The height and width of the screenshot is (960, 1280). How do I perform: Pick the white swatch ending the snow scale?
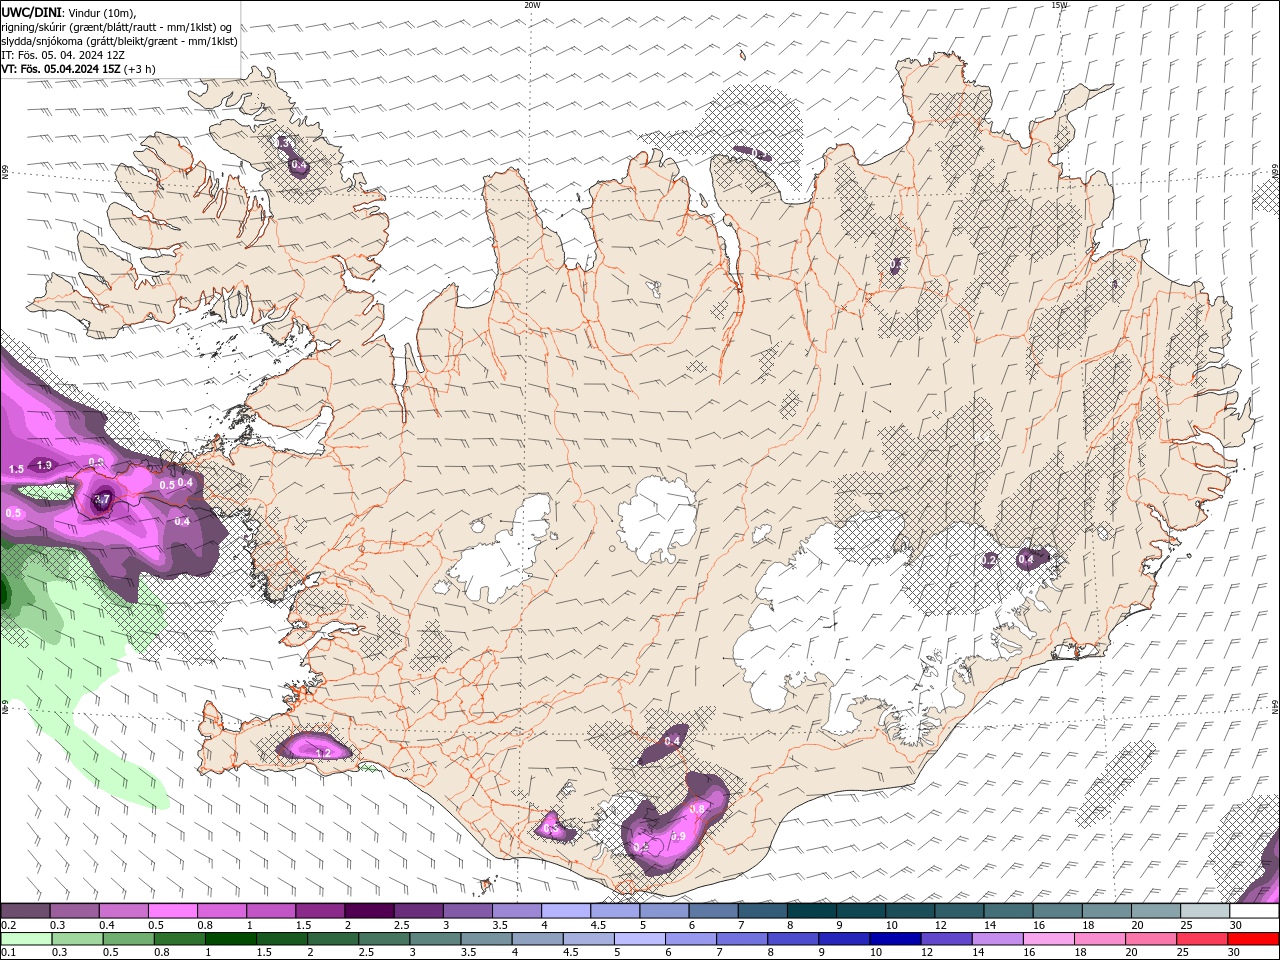pos(1254,911)
